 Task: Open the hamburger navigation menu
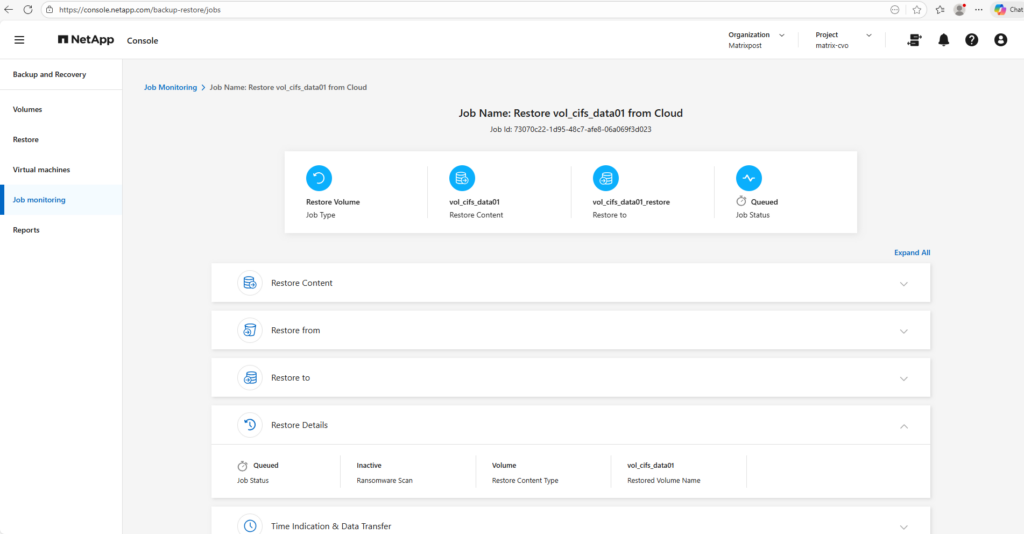[19, 40]
